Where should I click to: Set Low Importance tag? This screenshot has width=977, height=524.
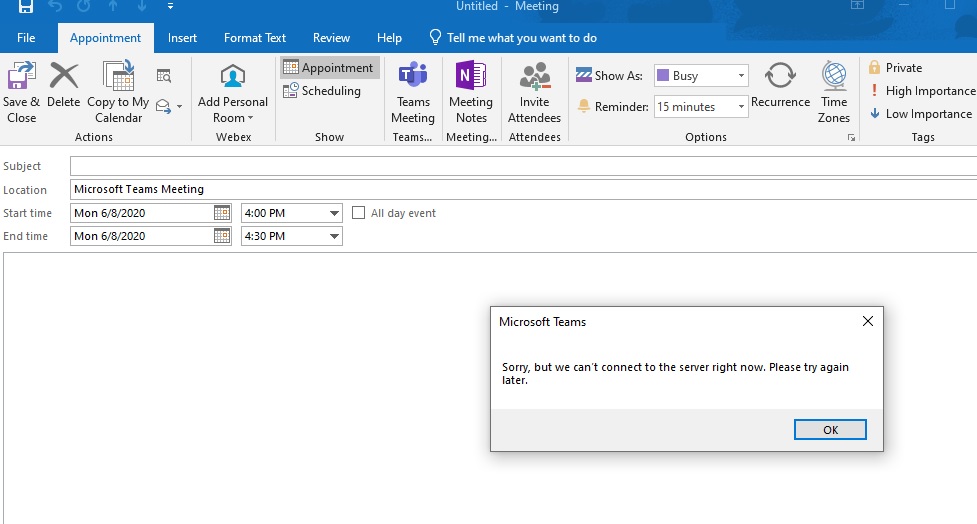(920, 113)
